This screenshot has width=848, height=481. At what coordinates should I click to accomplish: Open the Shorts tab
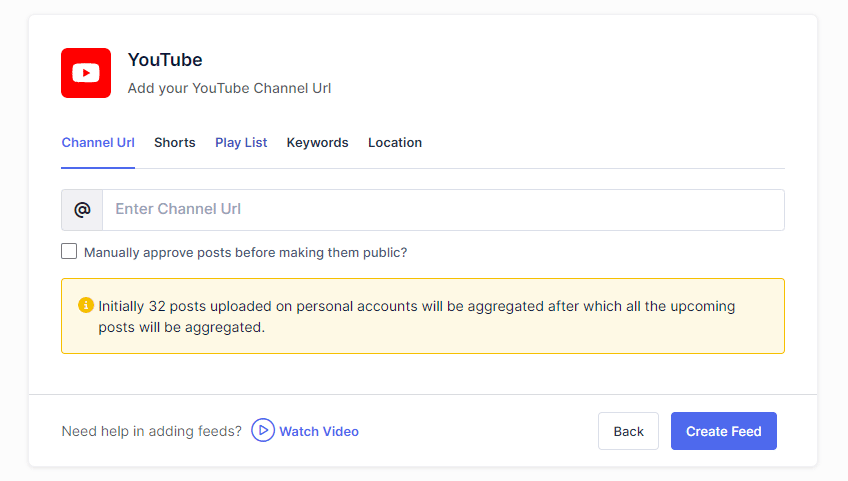[174, 143]
